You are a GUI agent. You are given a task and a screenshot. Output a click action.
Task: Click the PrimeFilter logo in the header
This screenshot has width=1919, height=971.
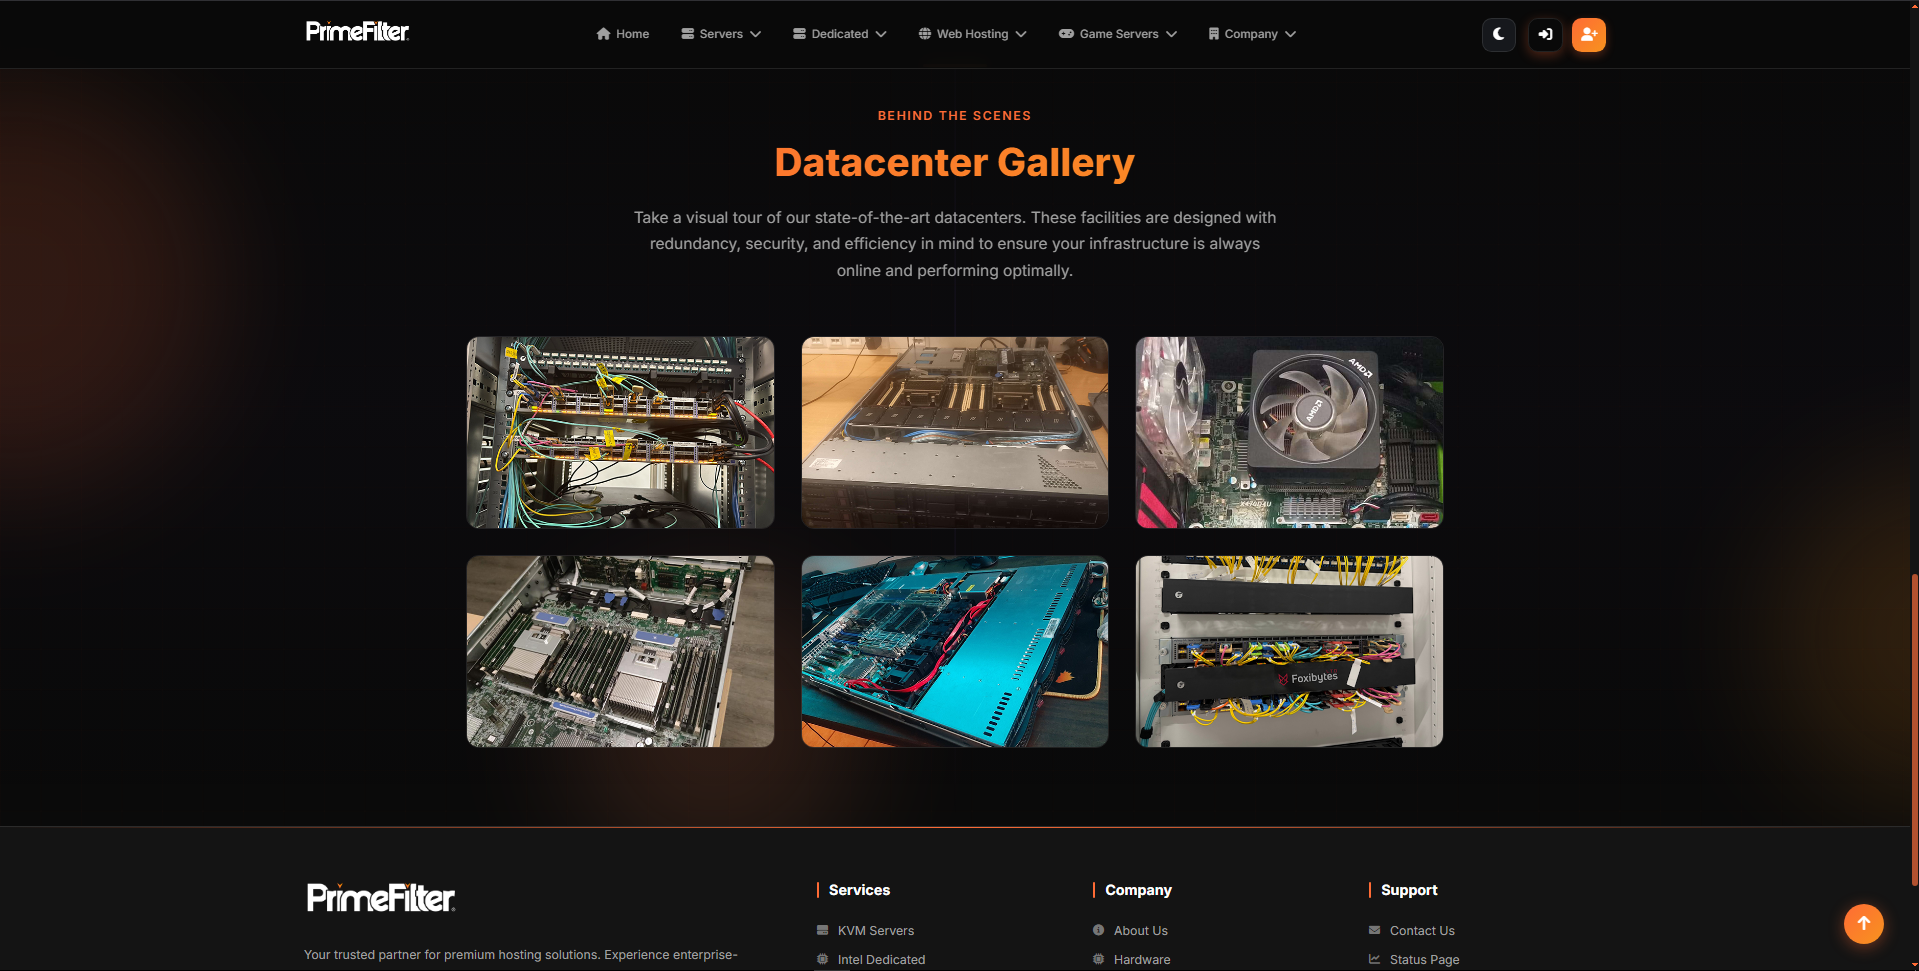coord(357,31)
